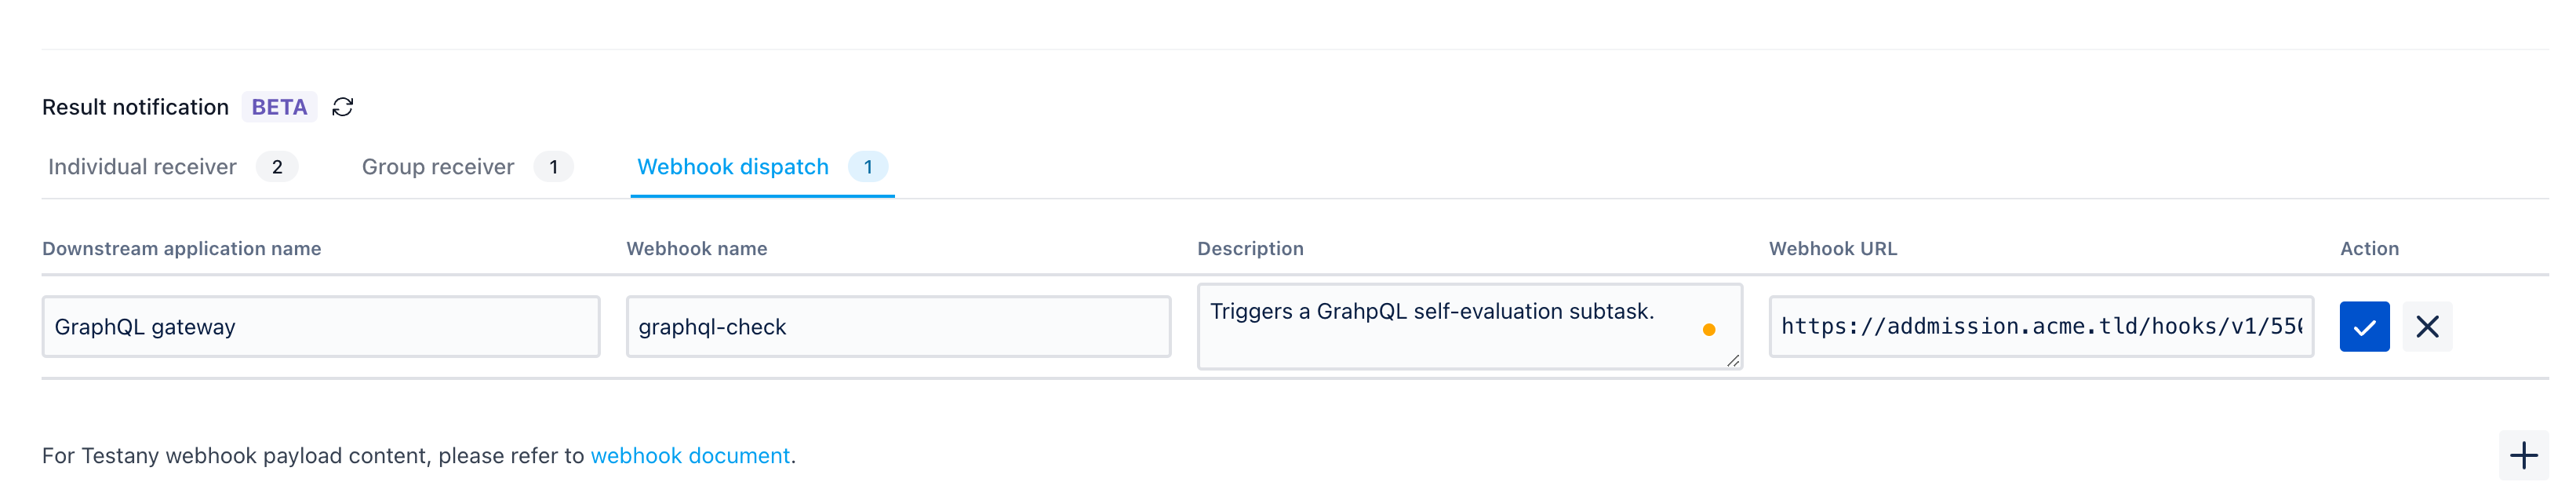2576x504 pixels.
Task: Grab the Description textarea resize handle
Action: click(1732, 361)
